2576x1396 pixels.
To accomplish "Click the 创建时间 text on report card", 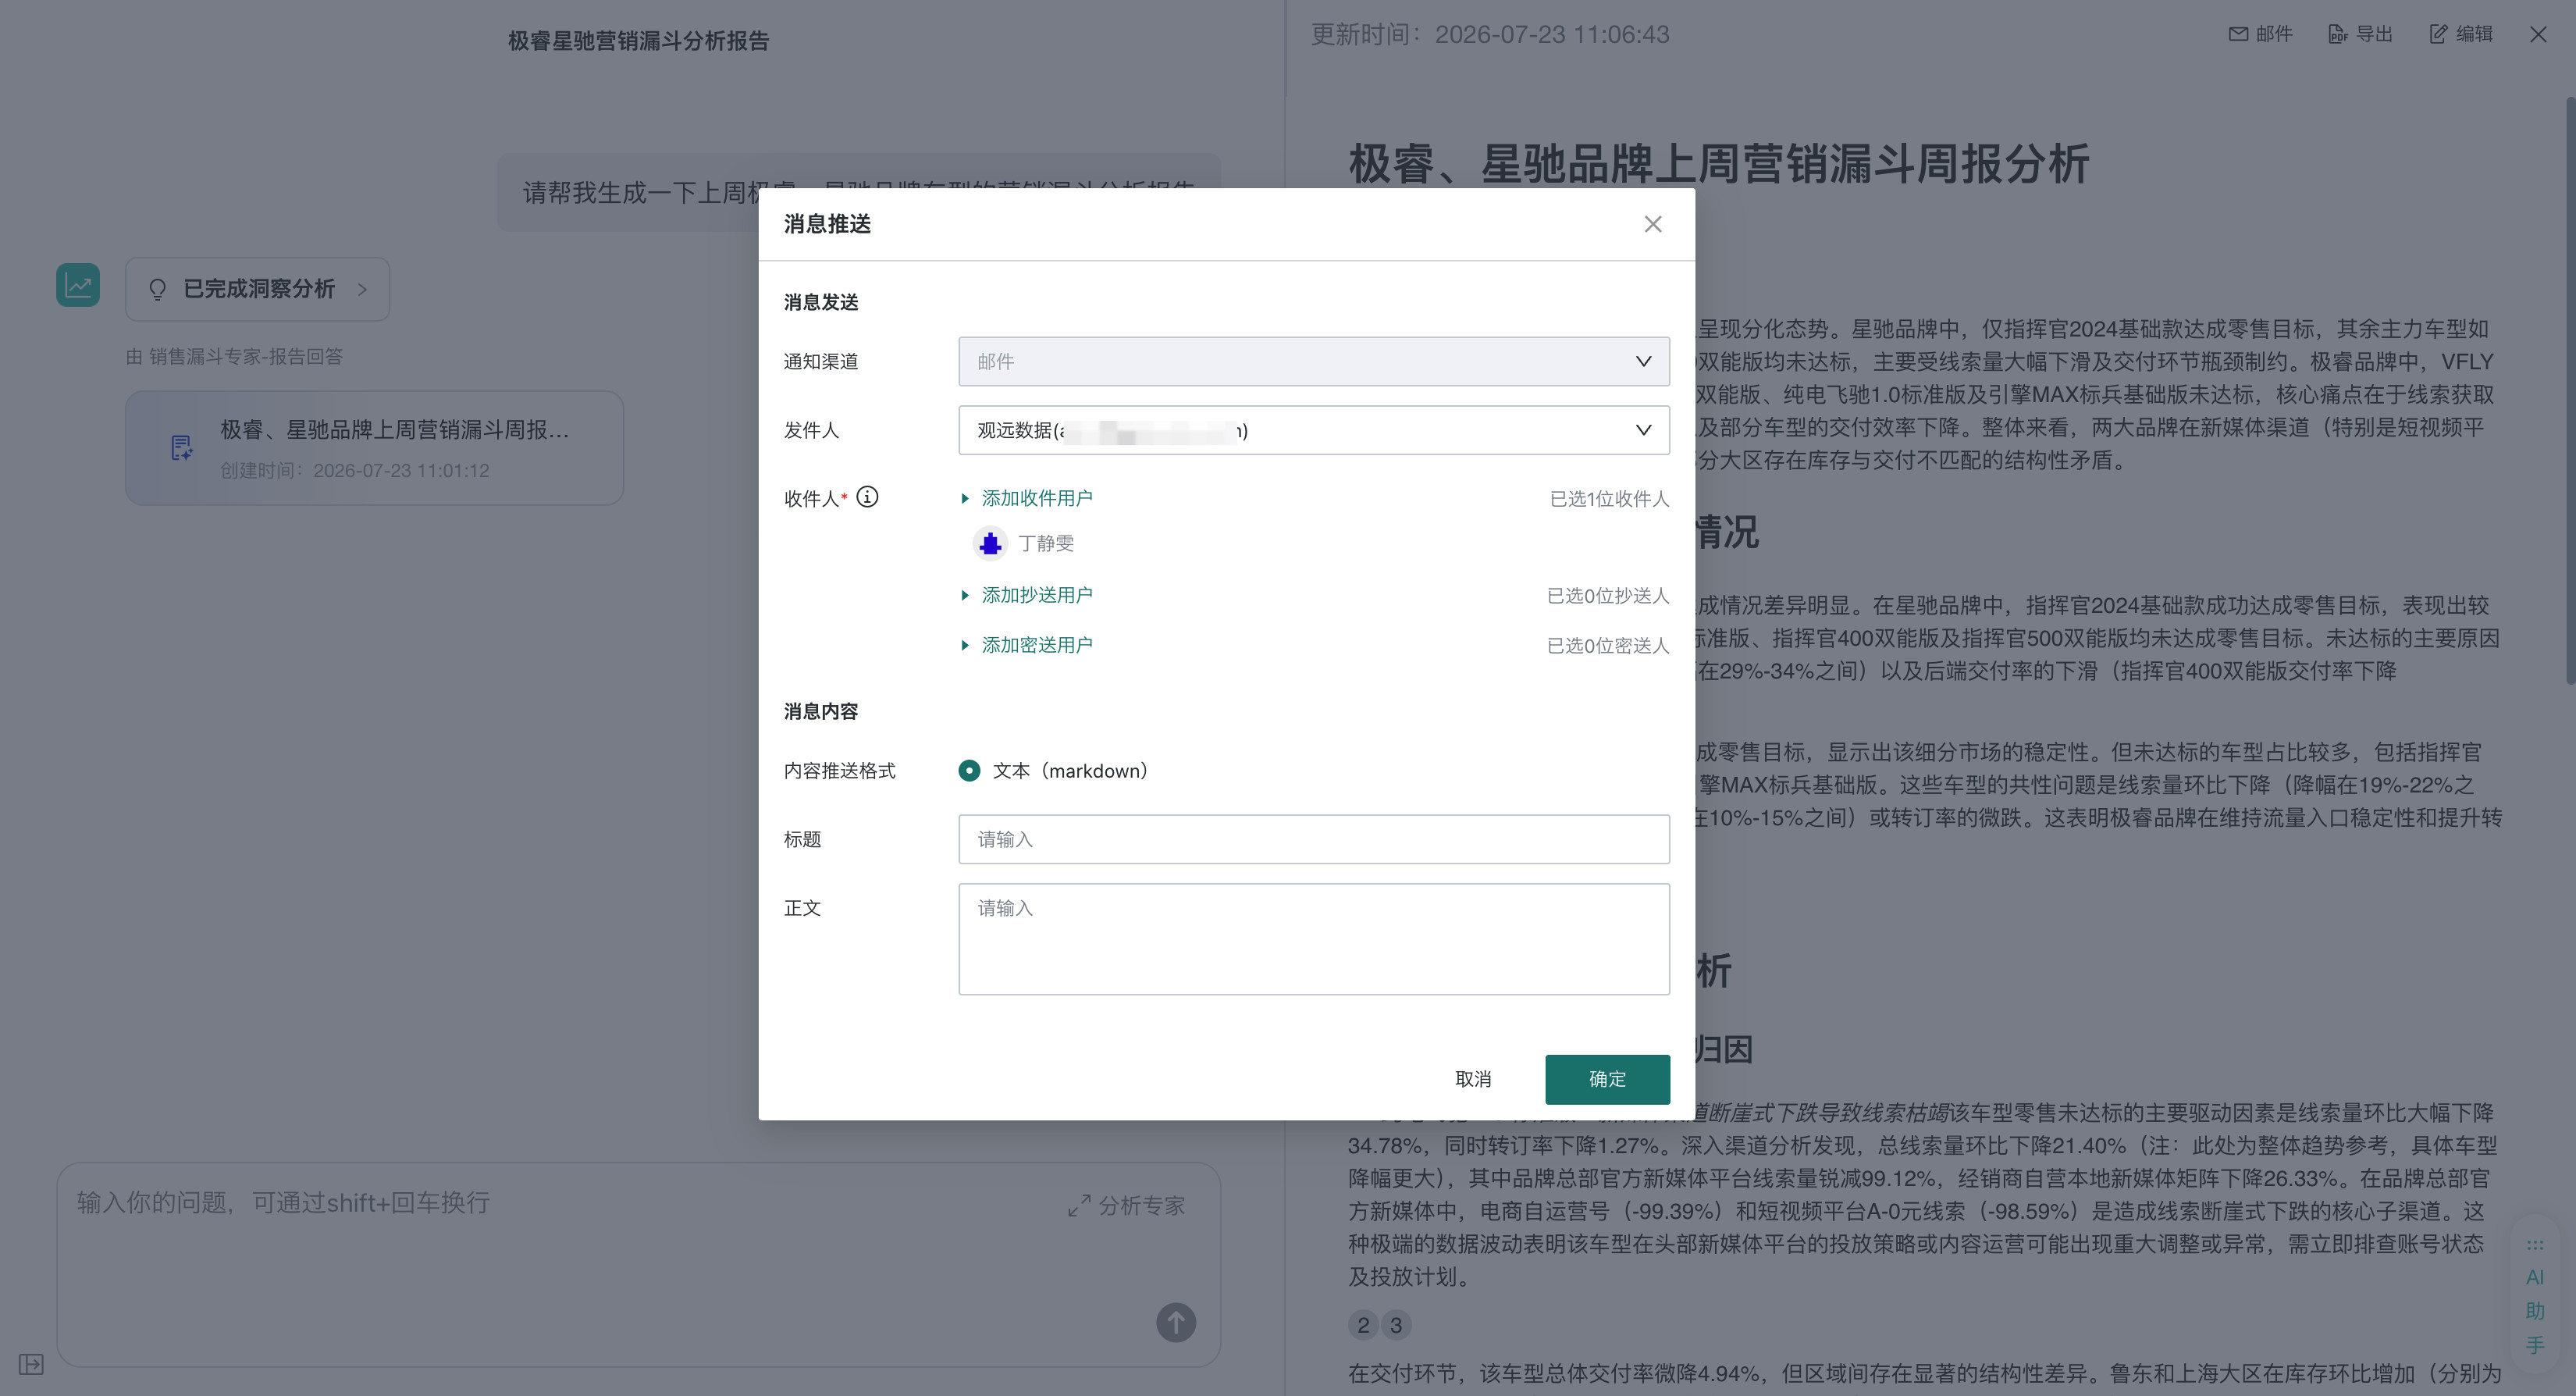I will click(355, 470).
